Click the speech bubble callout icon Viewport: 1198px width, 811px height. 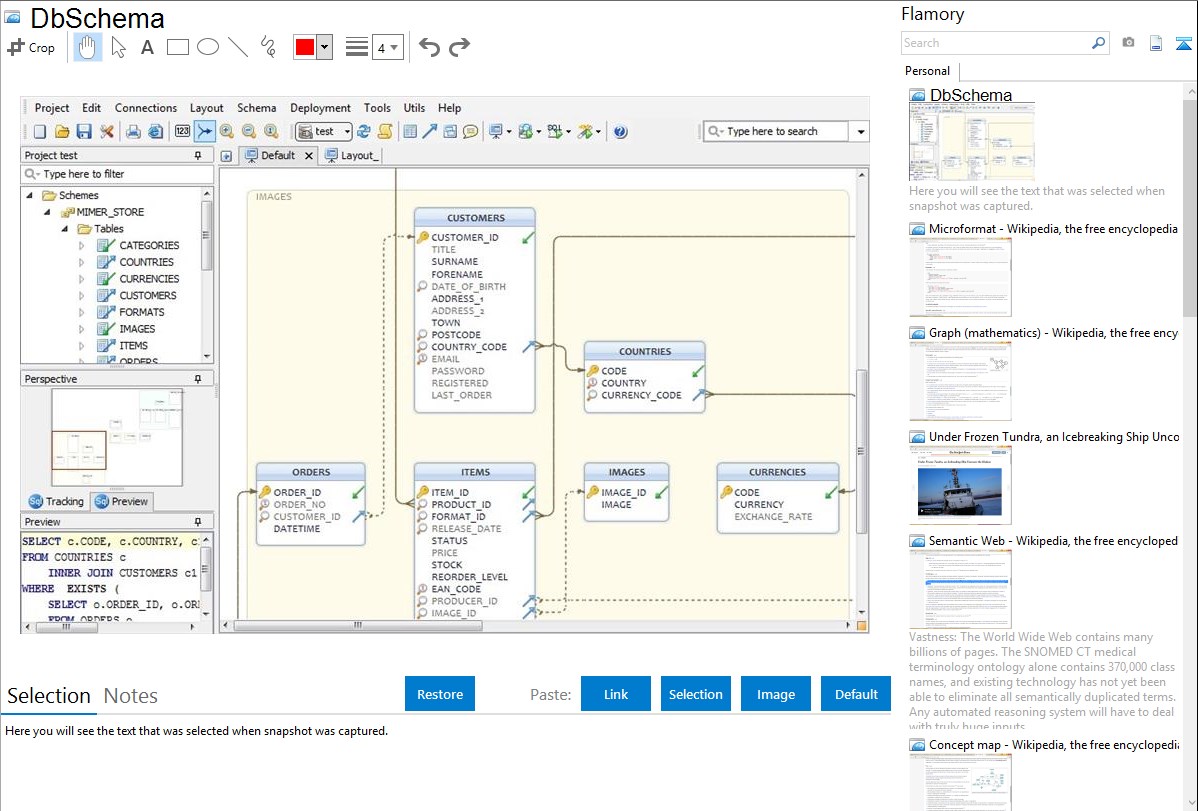tap(471, 131)
